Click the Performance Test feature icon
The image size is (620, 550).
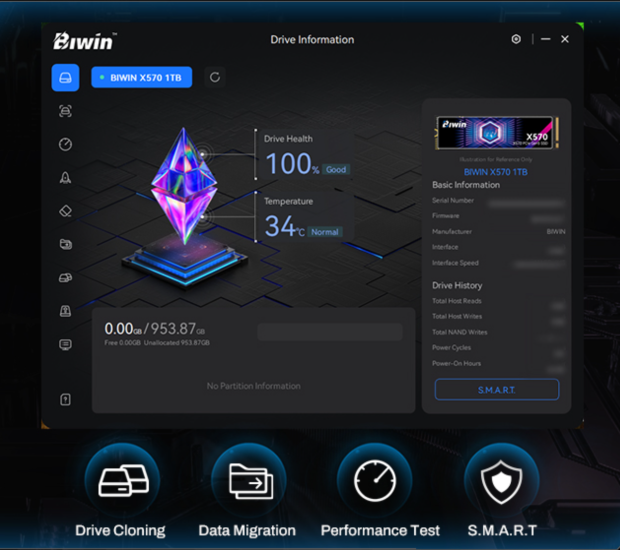point(375,480)
